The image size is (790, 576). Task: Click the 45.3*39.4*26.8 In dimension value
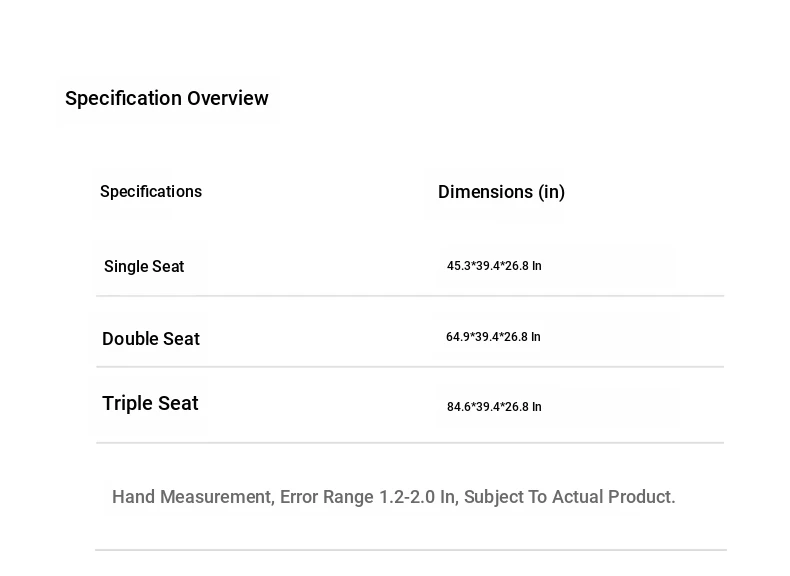pos(494,267)
